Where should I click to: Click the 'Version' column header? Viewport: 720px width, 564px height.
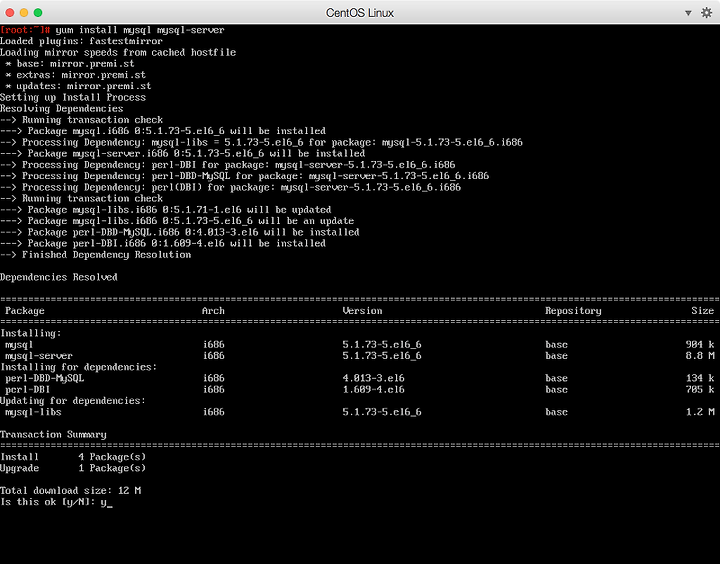[362, 311]
